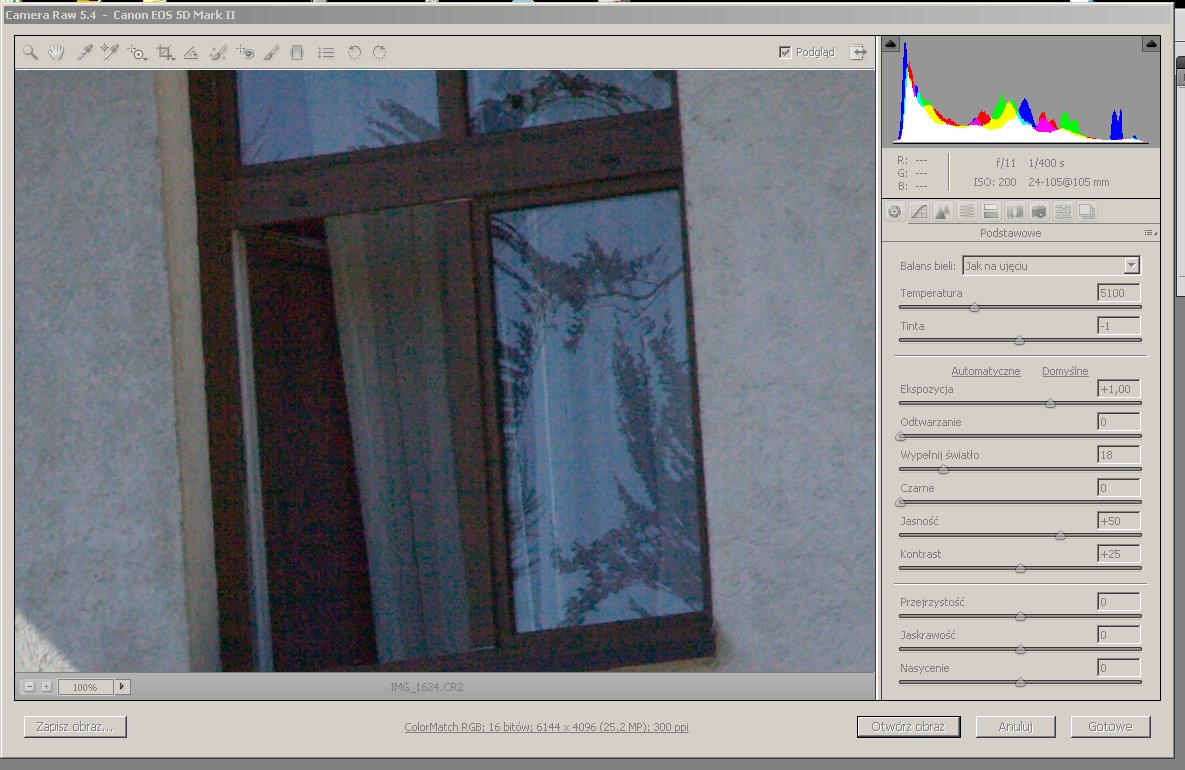Click the Ekspozycja slider handle

point(1050,403)
